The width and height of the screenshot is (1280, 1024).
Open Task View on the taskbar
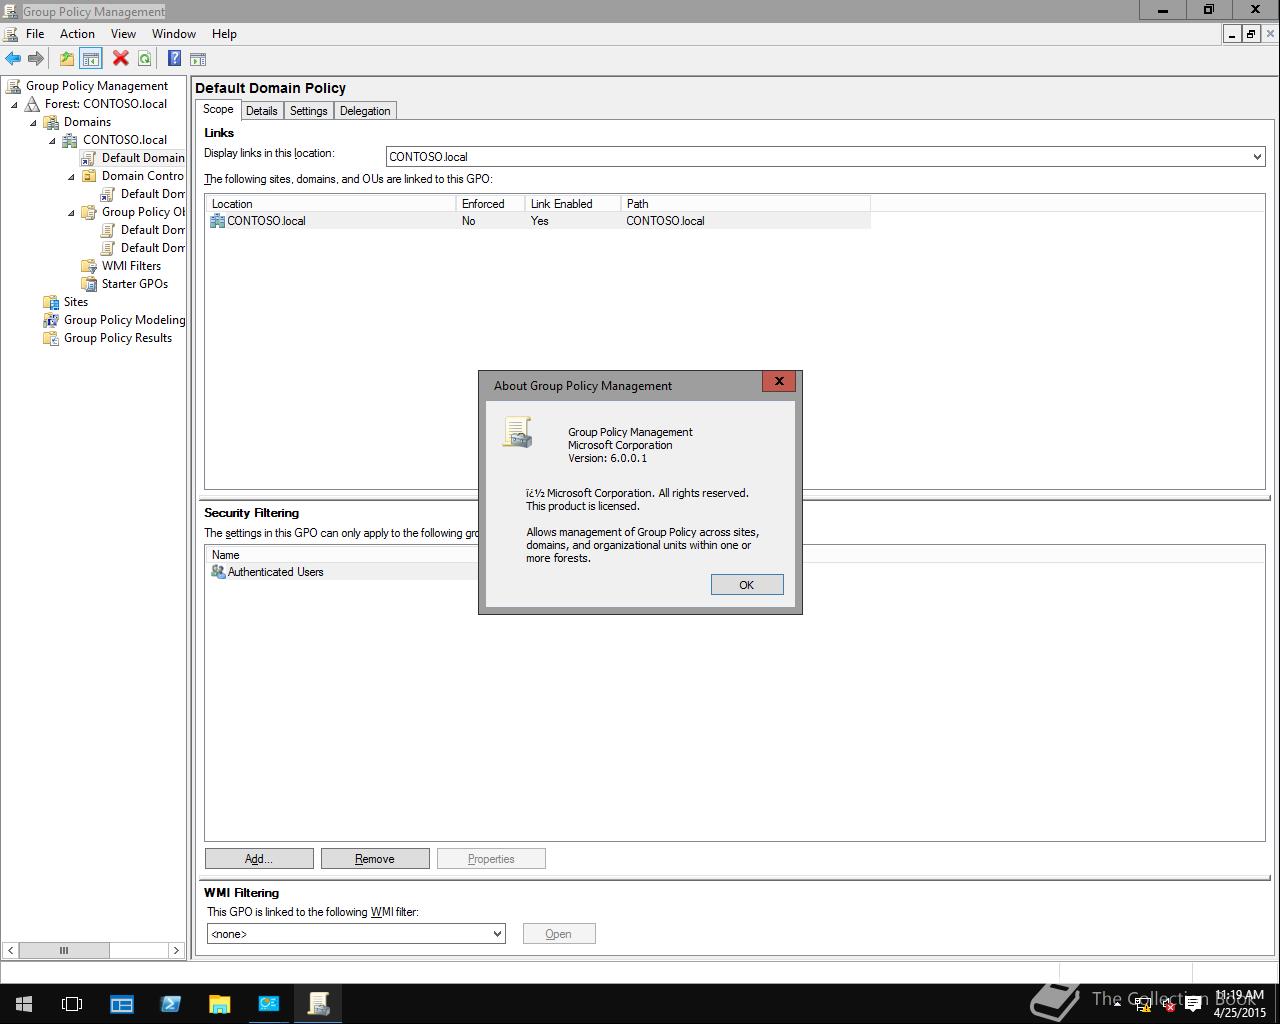(72, 1004)
